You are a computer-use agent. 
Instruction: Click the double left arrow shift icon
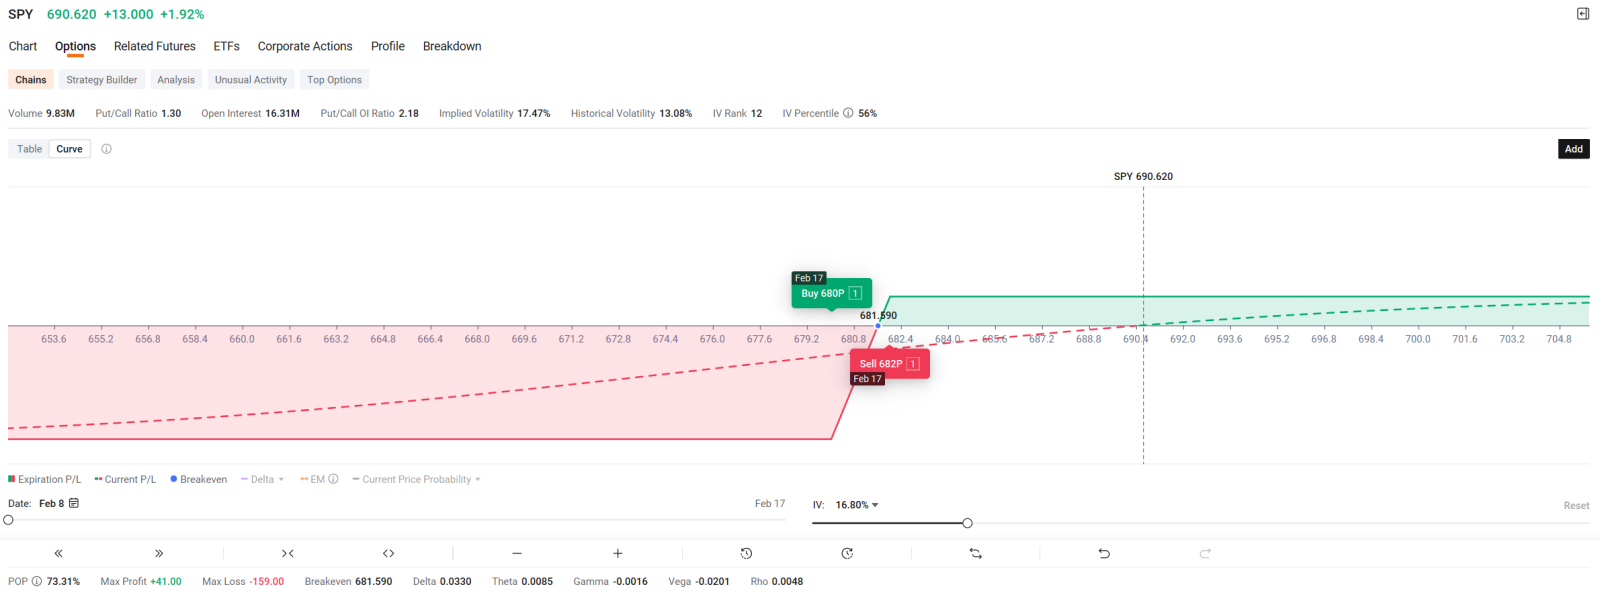point(58,553)
